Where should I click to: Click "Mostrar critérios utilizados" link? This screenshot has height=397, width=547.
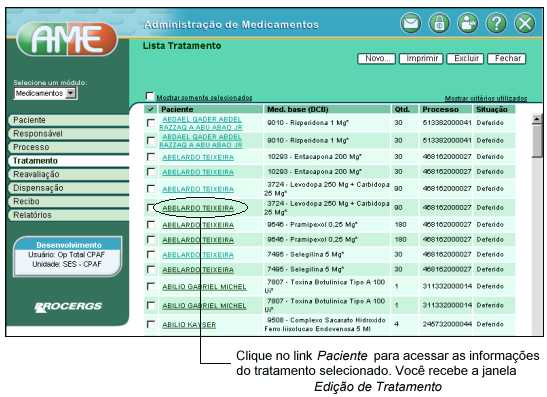[486, 99]
